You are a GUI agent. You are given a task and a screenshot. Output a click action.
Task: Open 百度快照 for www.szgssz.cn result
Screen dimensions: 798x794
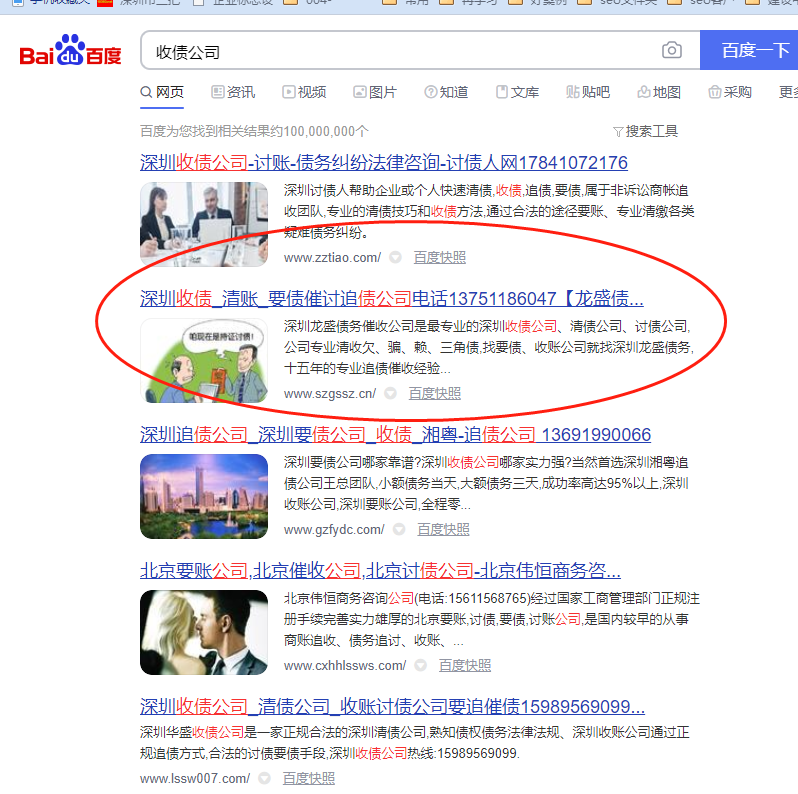[435, 393]
